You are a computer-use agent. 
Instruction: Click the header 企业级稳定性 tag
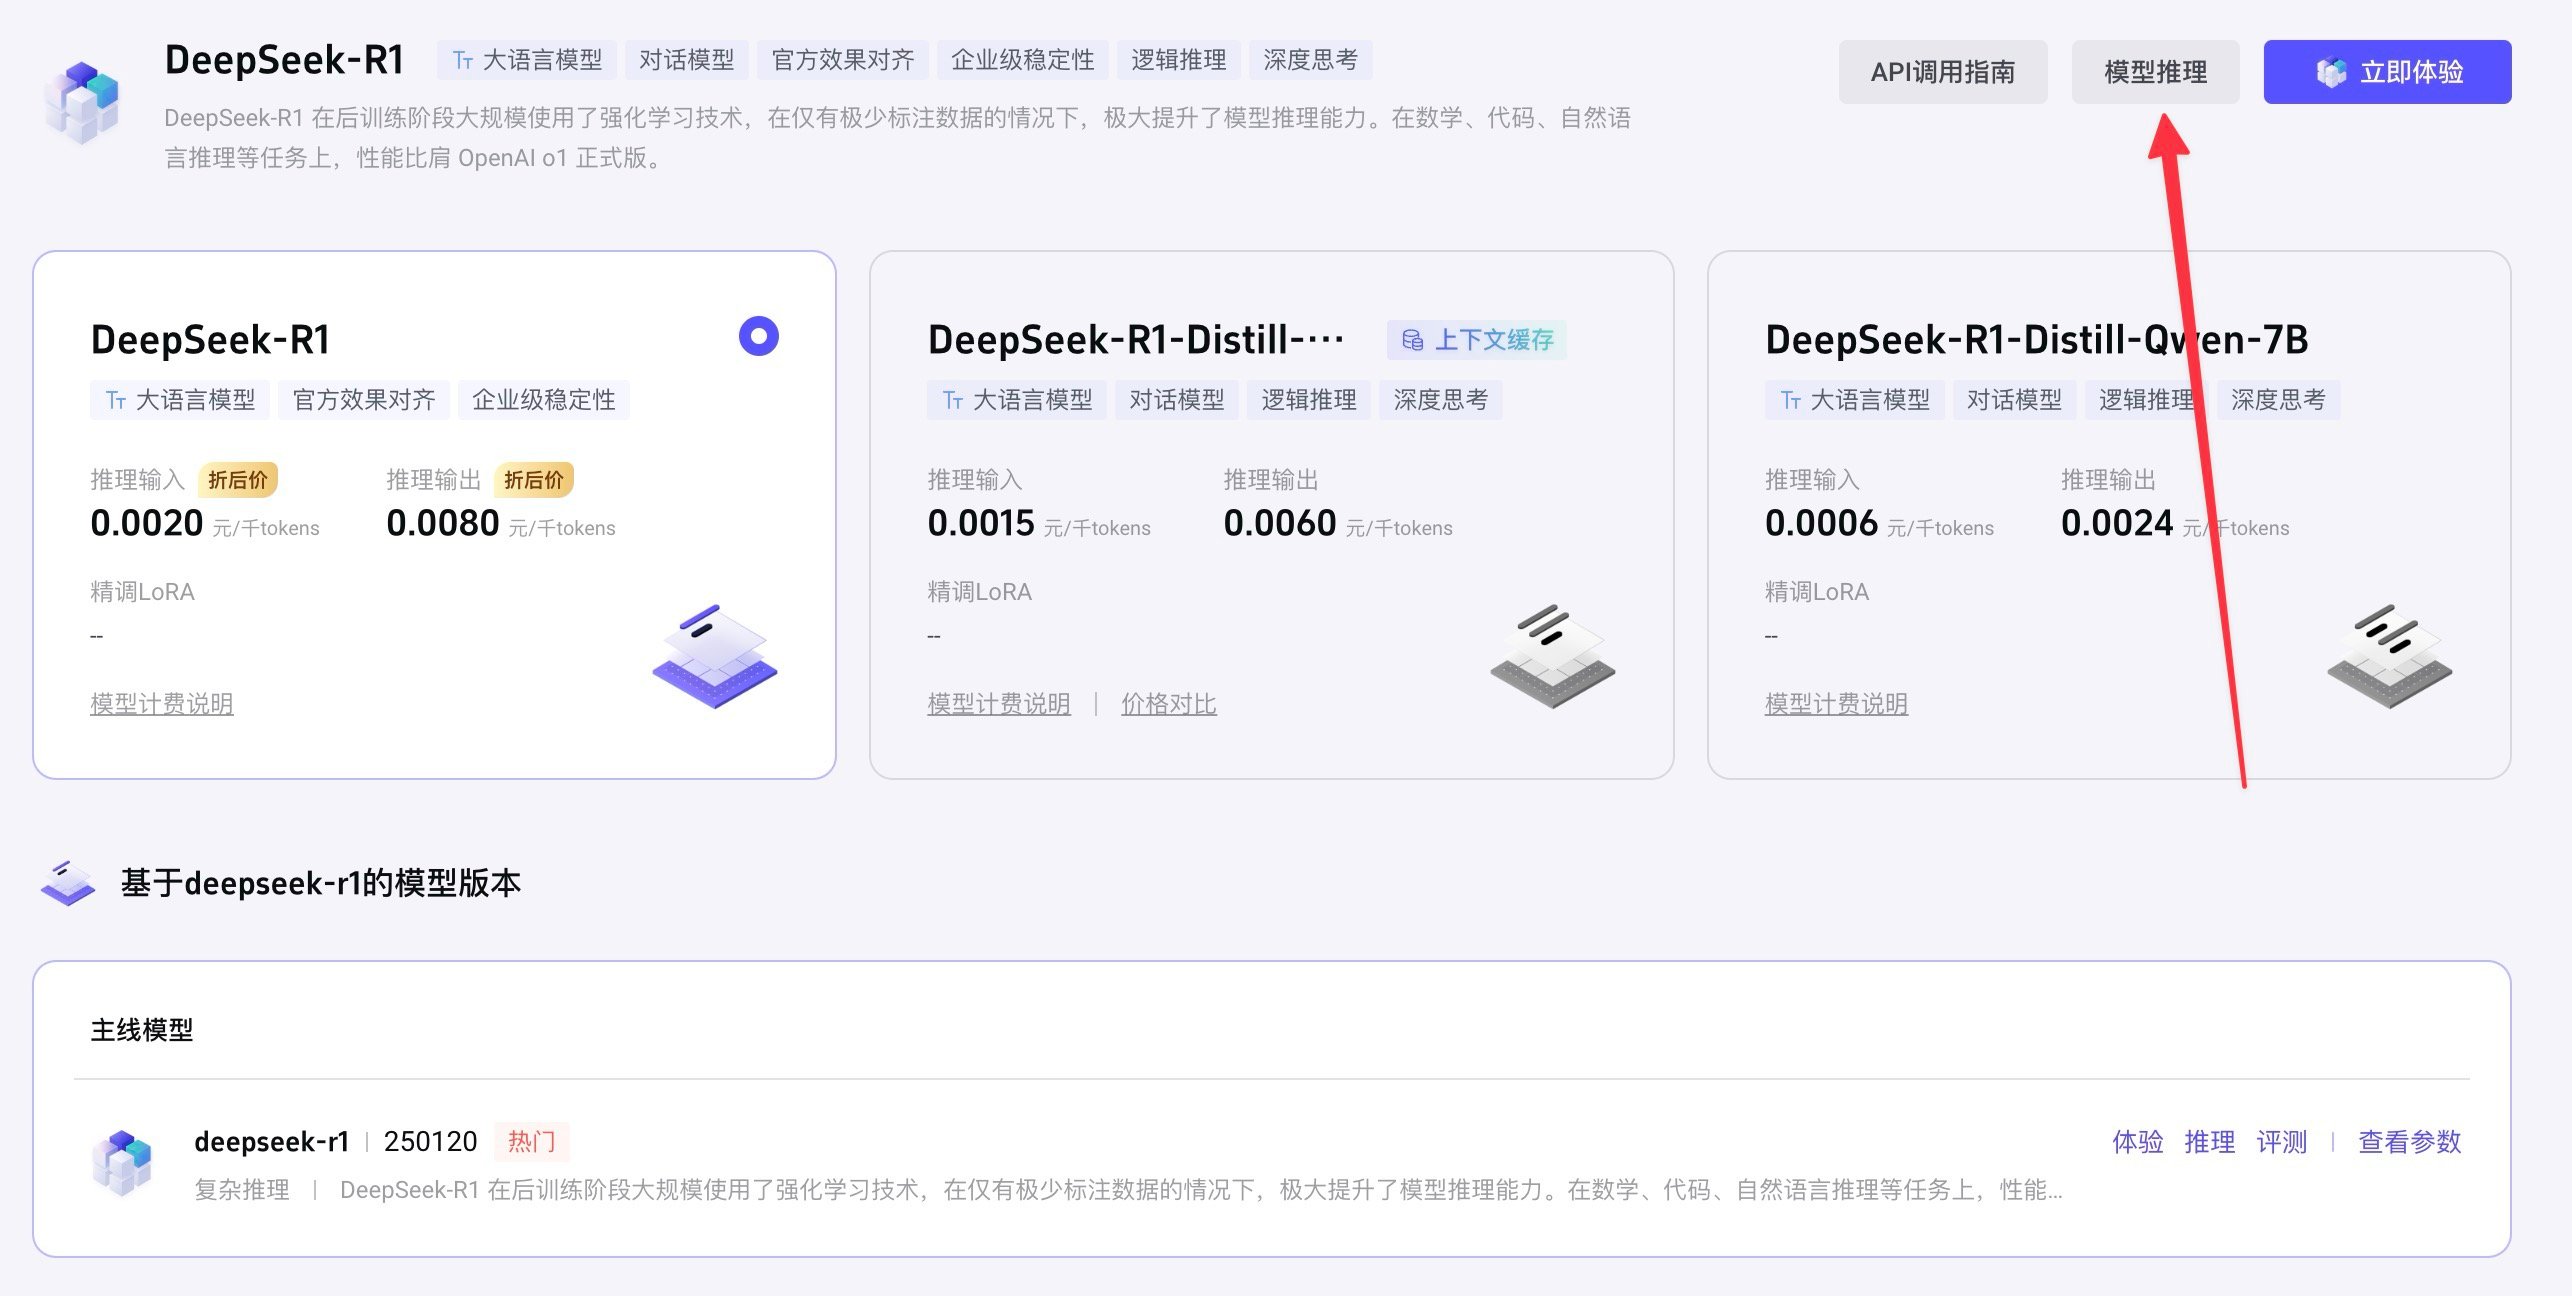click(x=1023, y=60)
